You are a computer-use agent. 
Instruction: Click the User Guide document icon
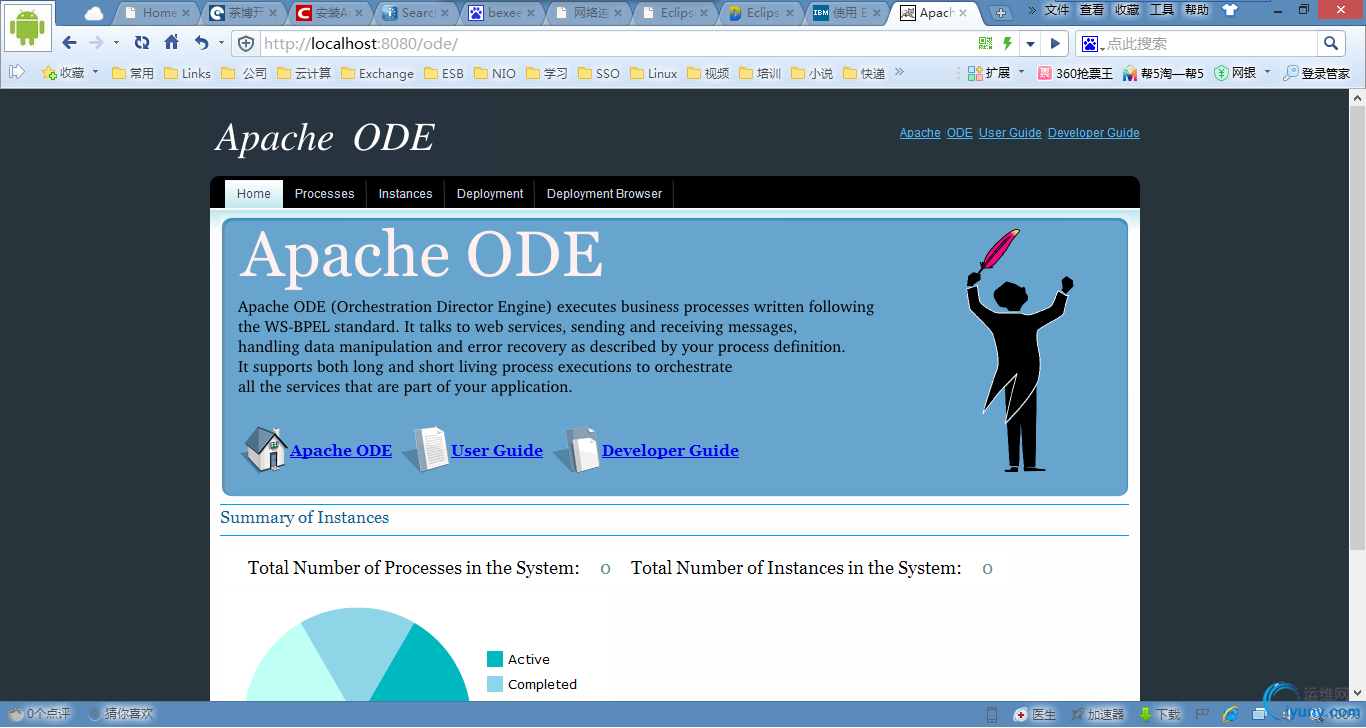click(x=427, y=449)
